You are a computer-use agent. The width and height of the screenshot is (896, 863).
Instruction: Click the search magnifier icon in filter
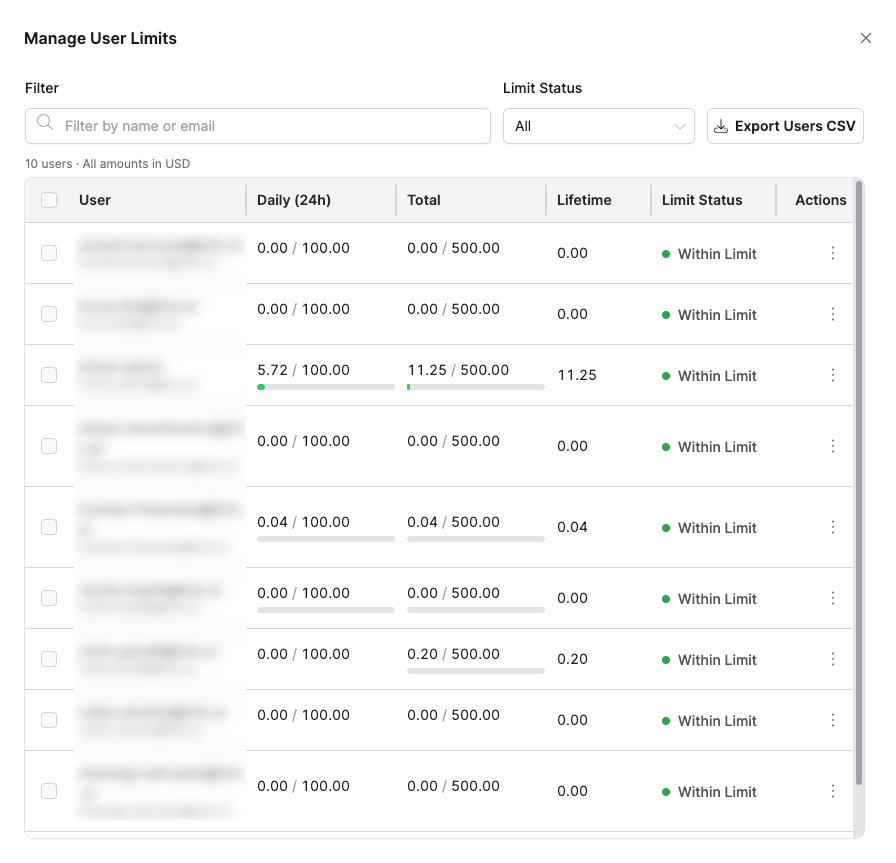click(45, 122)
